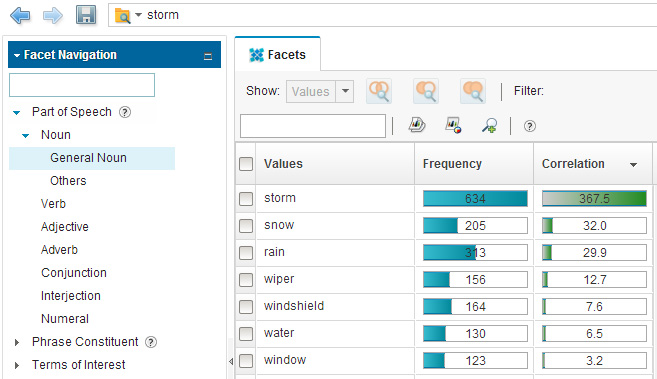Check the storm row checkbox
The image size is (657, 379).
[x=246, y=199]
